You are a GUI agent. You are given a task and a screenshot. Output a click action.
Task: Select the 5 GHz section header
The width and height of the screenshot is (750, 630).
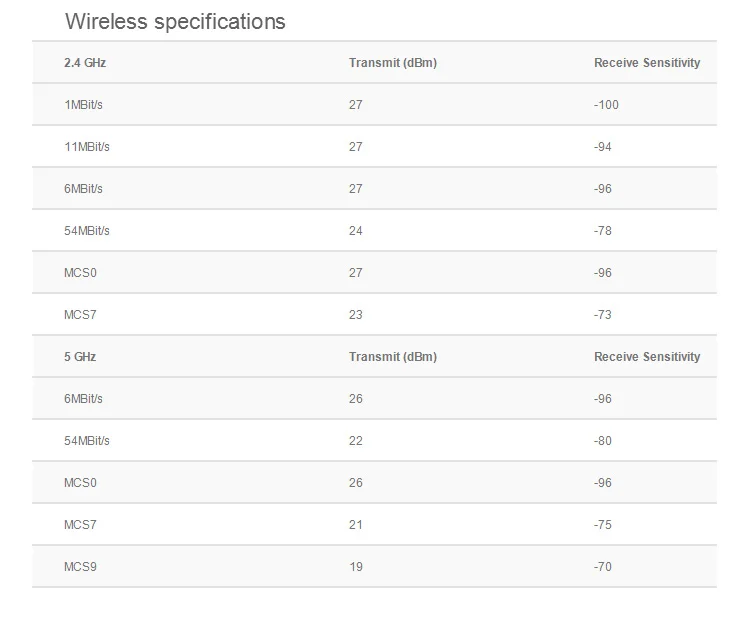(80, 357)
